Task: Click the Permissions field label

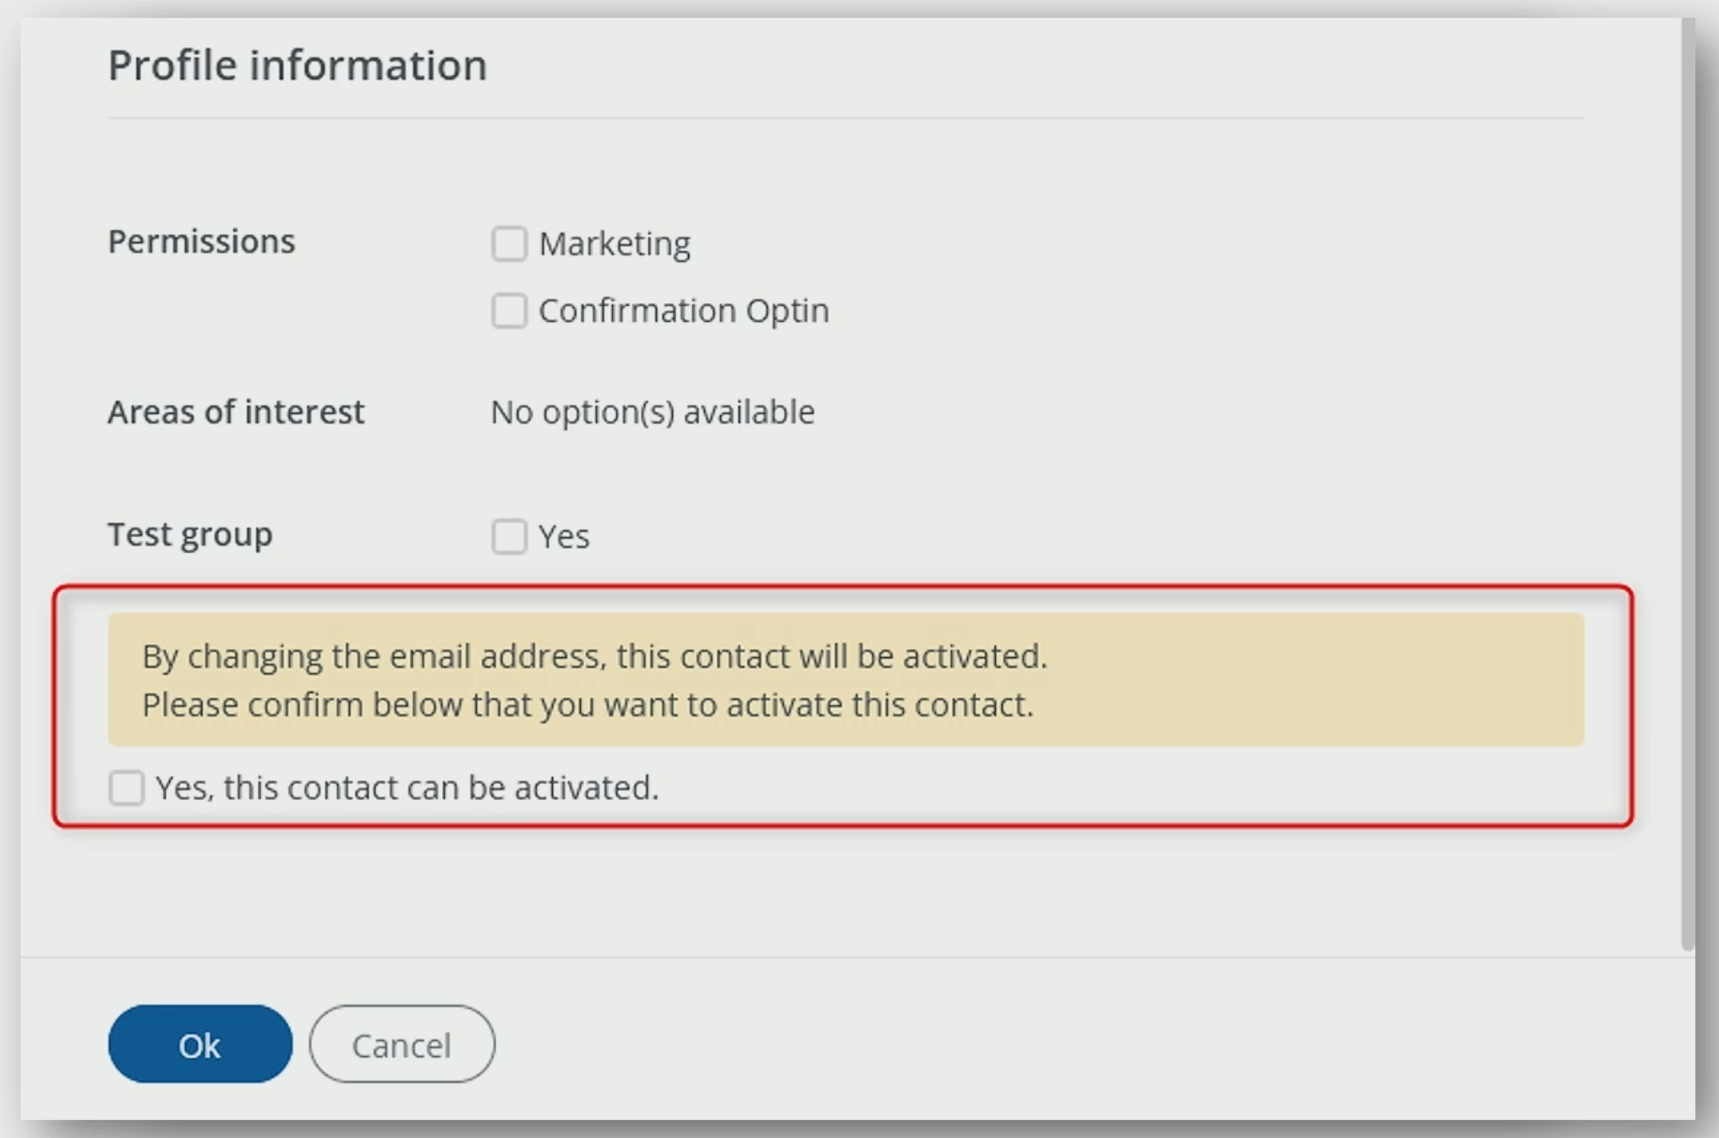Action: pos(201,242)
